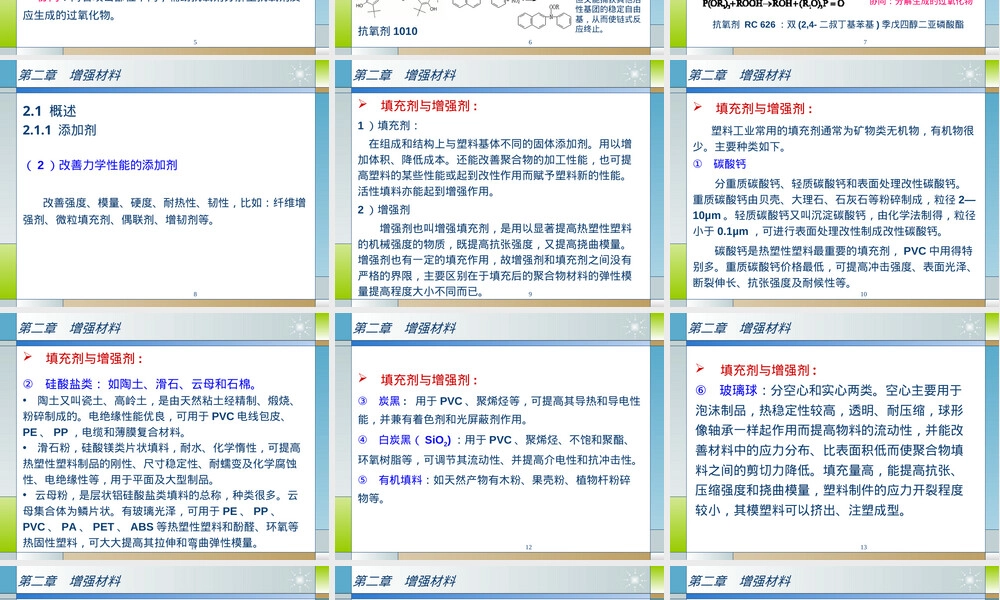Viewport: 1000px width, 600px height.
Task: Click the '2.1.1 添加剂' subheading
Action: (59, 130)
